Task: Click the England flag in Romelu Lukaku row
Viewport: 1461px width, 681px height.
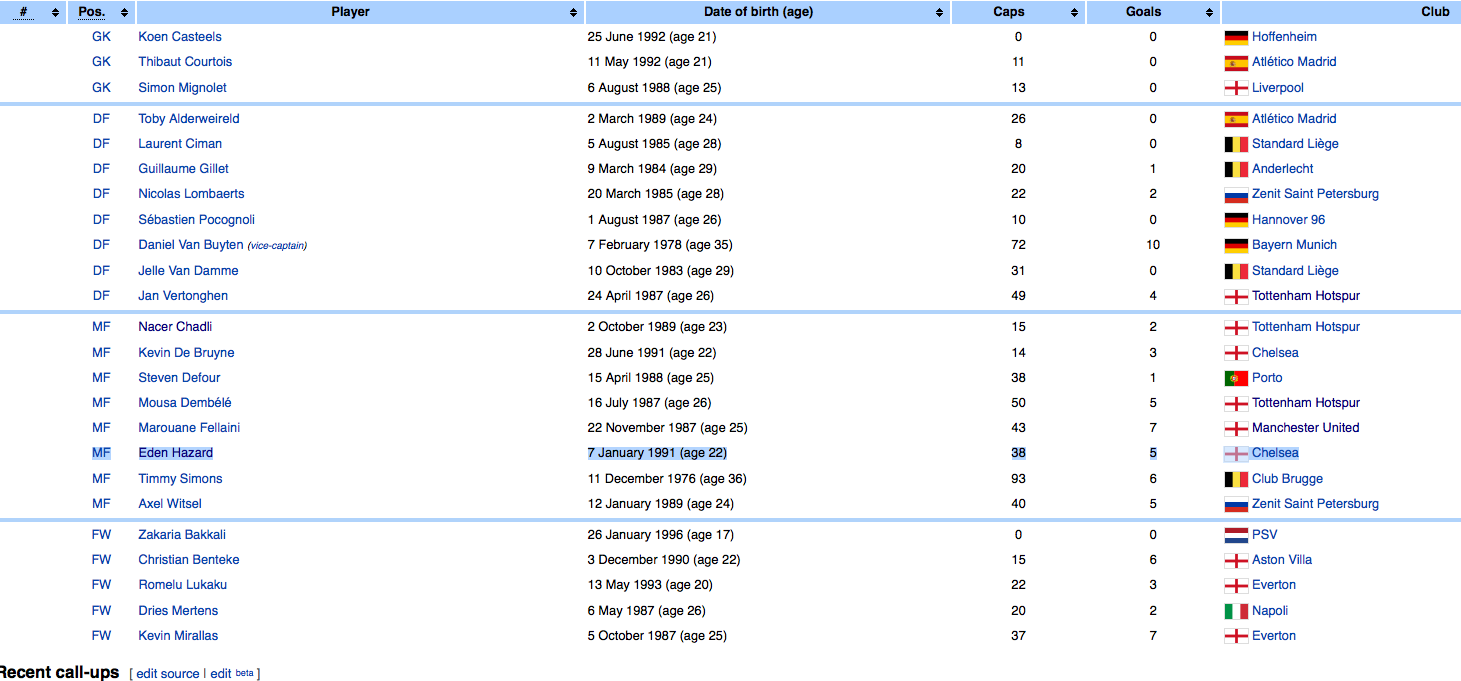Action: [x=1236, y=585]
